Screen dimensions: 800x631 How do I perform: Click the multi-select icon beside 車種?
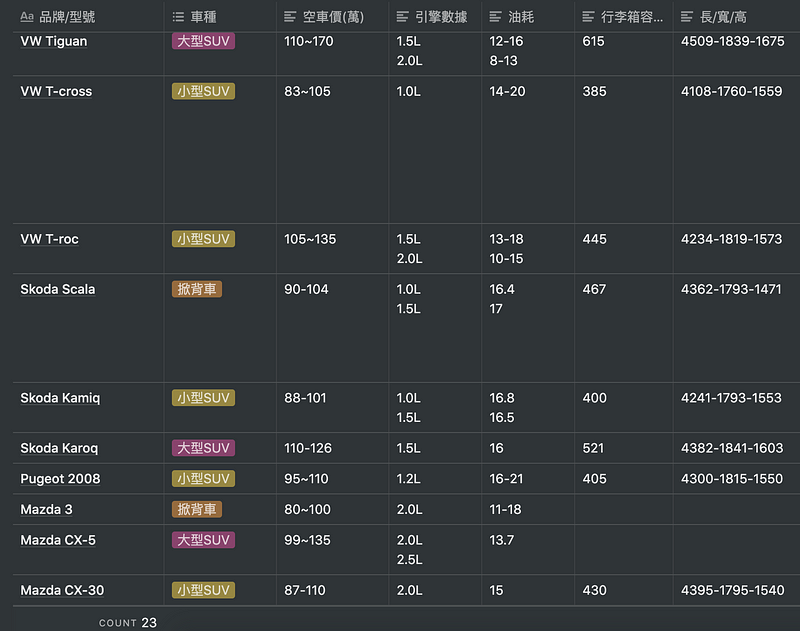178,17
